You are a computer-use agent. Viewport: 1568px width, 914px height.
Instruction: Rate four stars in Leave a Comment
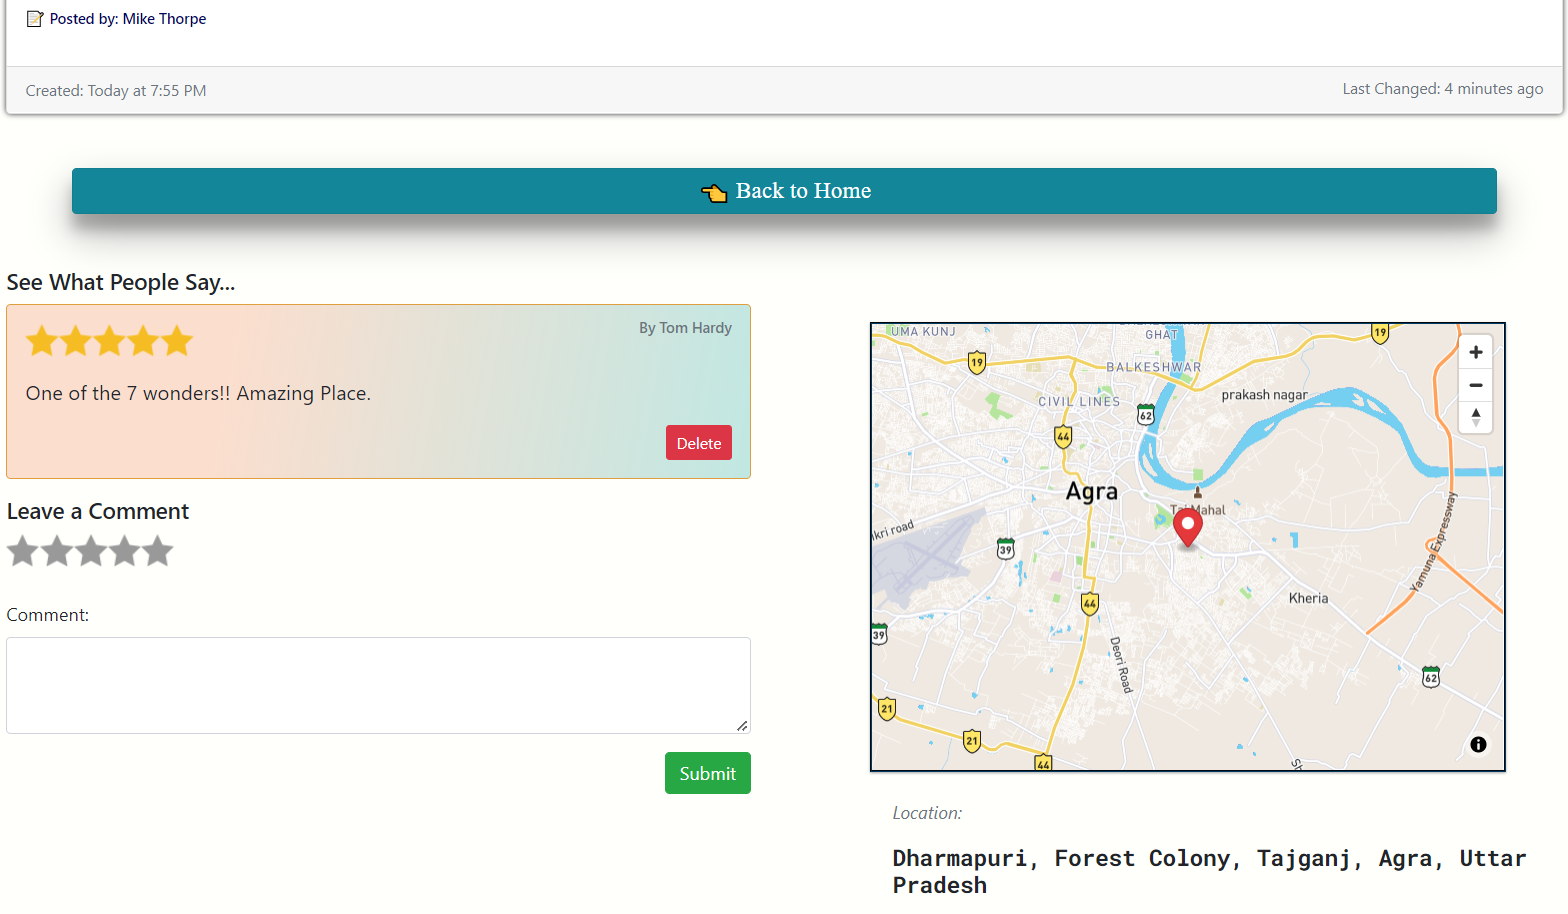click(x=125, y=551)
